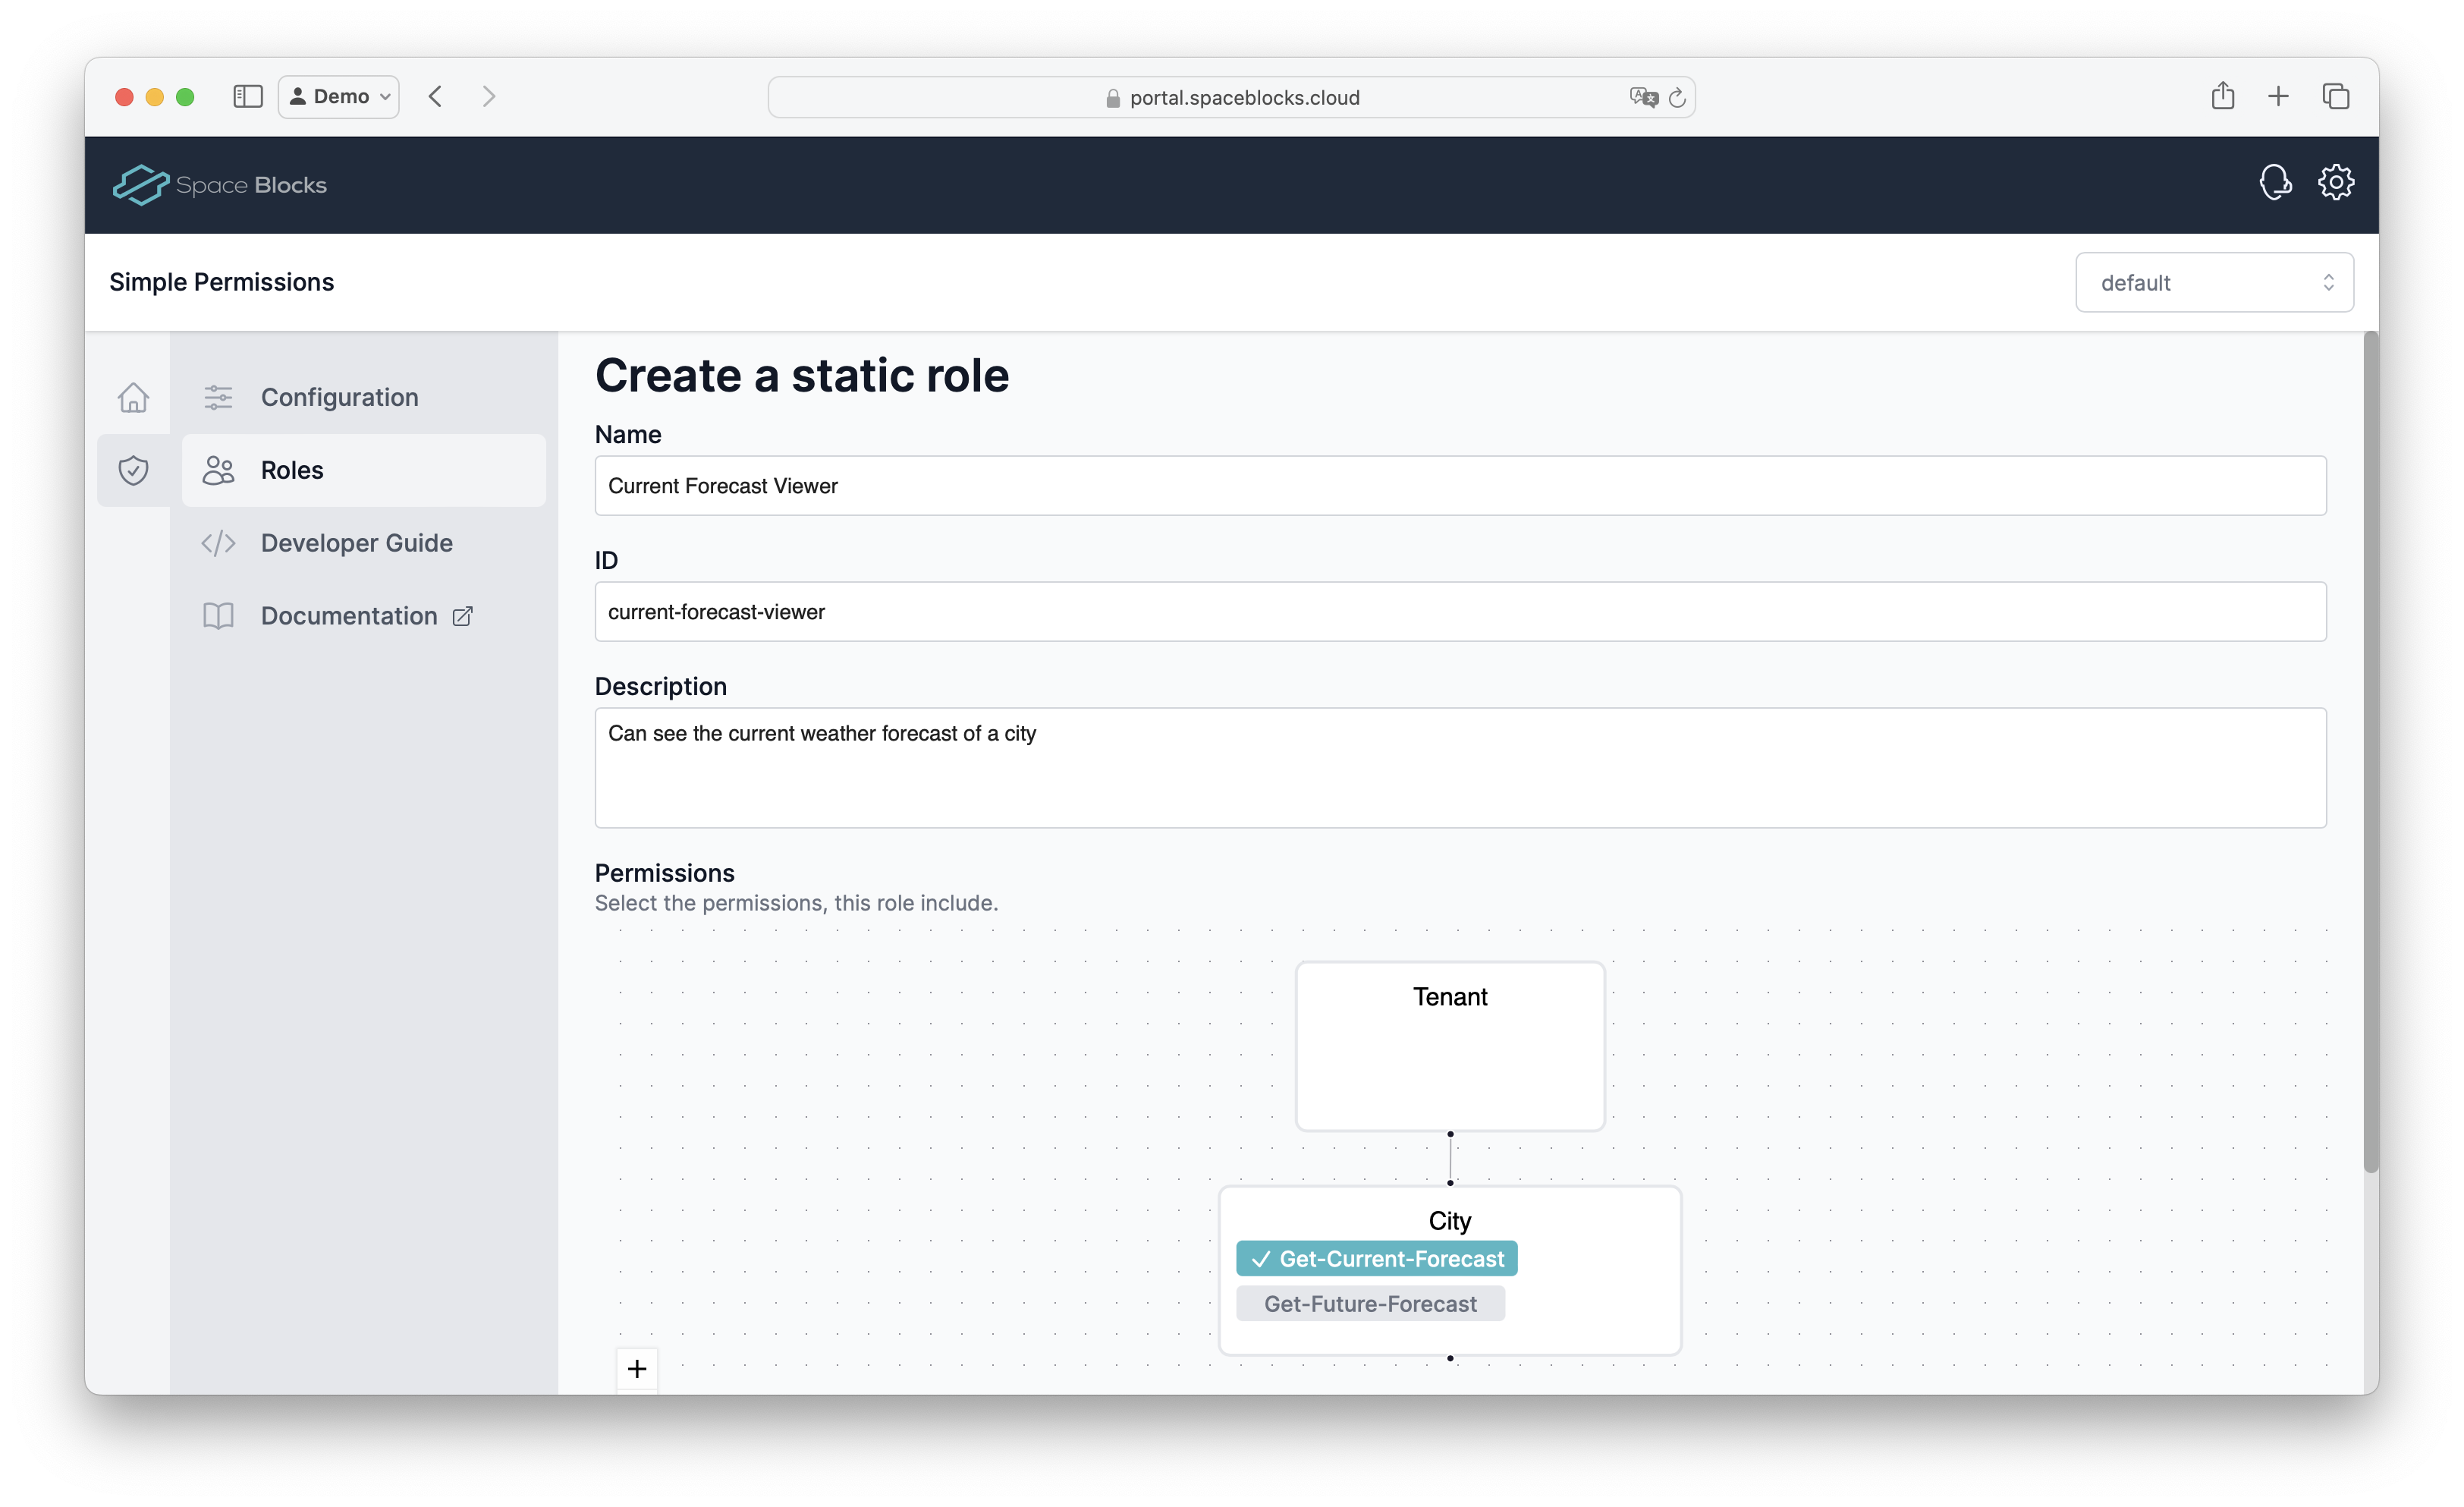Viewport: 2464px width, 1507px height.
Task: Enable Get-Future-Forecast permission
Action: pyautogui.click(x=1370, y=1304)
